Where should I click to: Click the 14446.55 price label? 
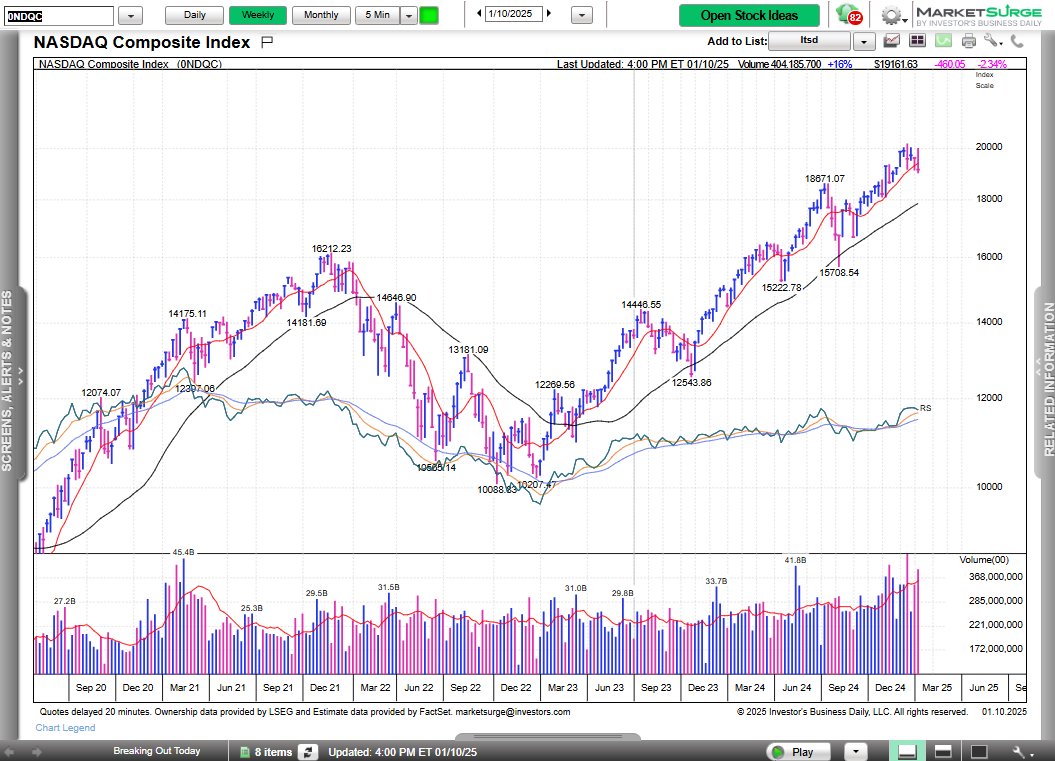[641, 304]
